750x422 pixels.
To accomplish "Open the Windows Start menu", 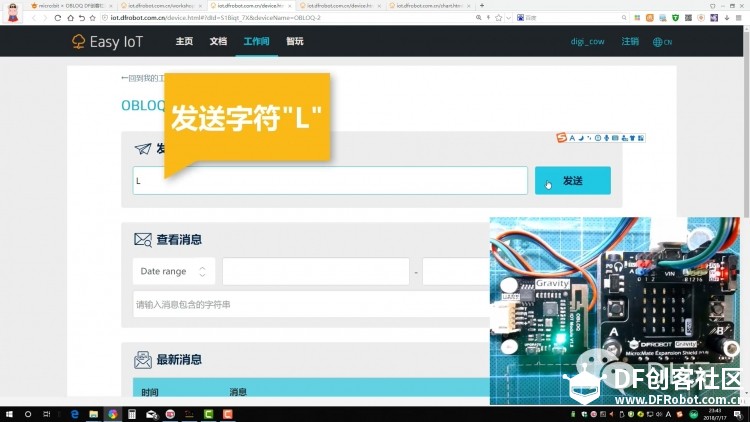I will click(8, 414).
